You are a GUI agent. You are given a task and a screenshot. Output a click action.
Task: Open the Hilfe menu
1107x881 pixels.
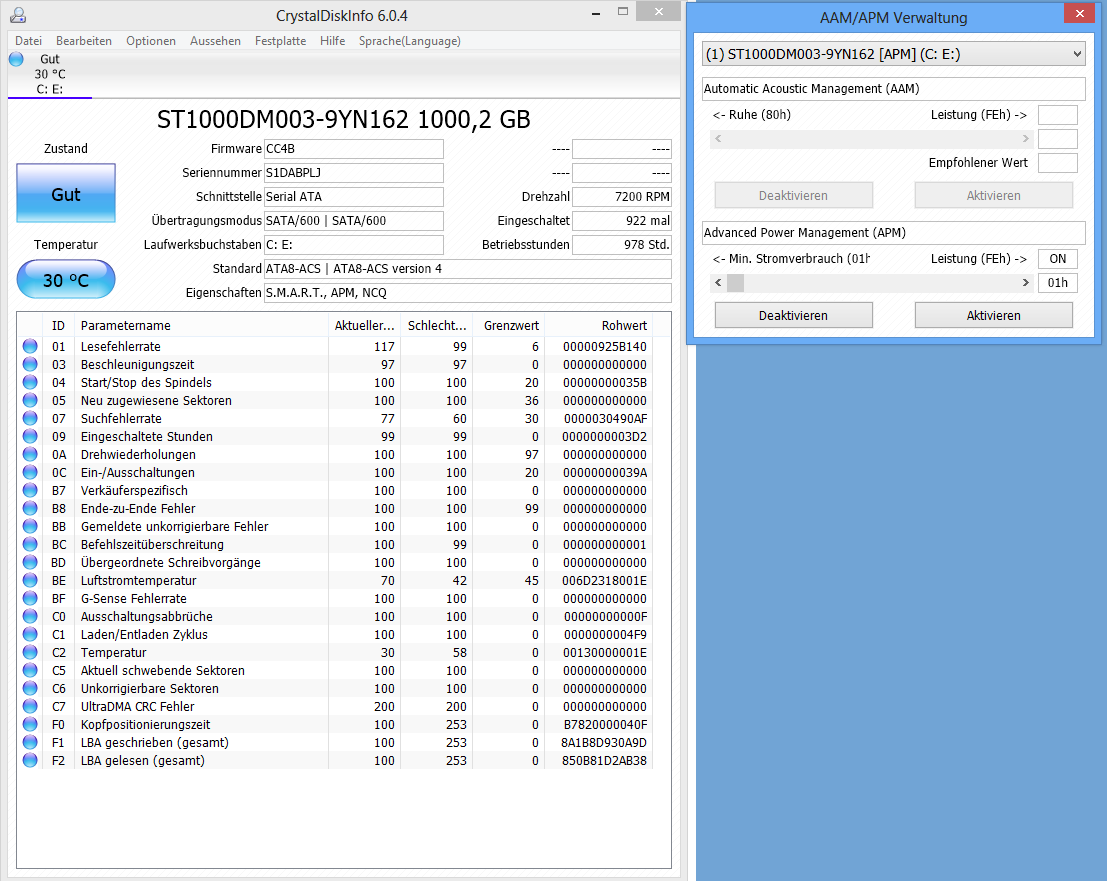pos(332,41)
